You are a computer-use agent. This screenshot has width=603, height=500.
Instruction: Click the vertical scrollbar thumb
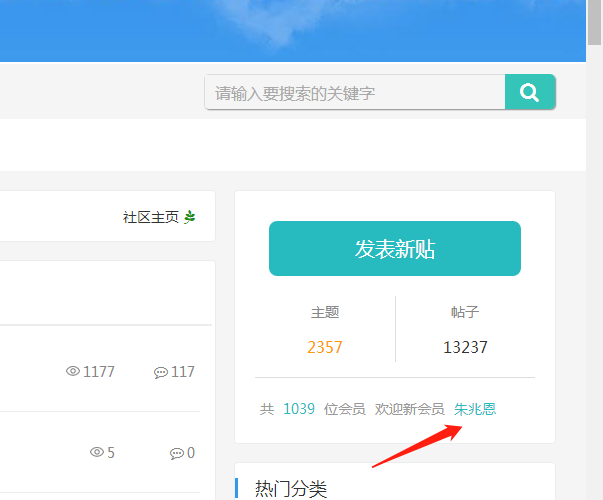595,22
